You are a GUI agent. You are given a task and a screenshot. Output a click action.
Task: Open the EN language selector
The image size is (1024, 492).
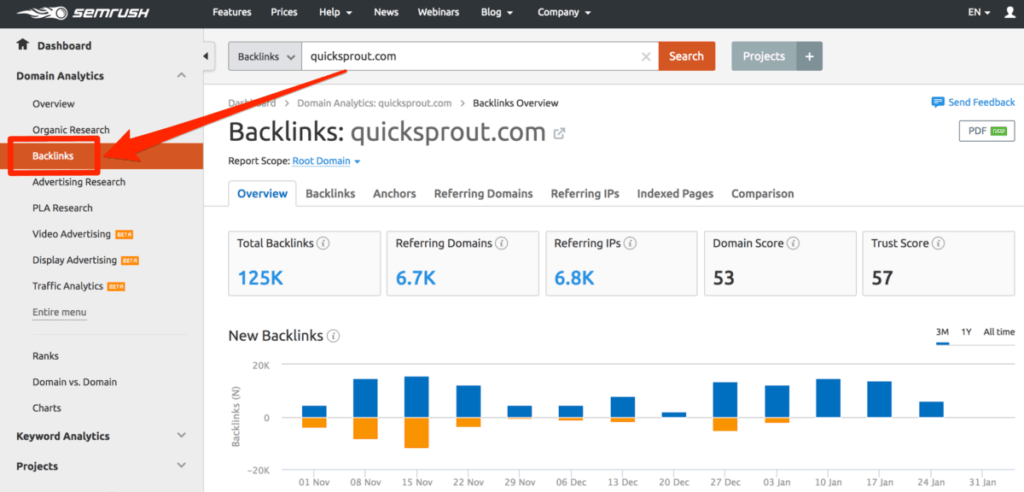point(979,12)
